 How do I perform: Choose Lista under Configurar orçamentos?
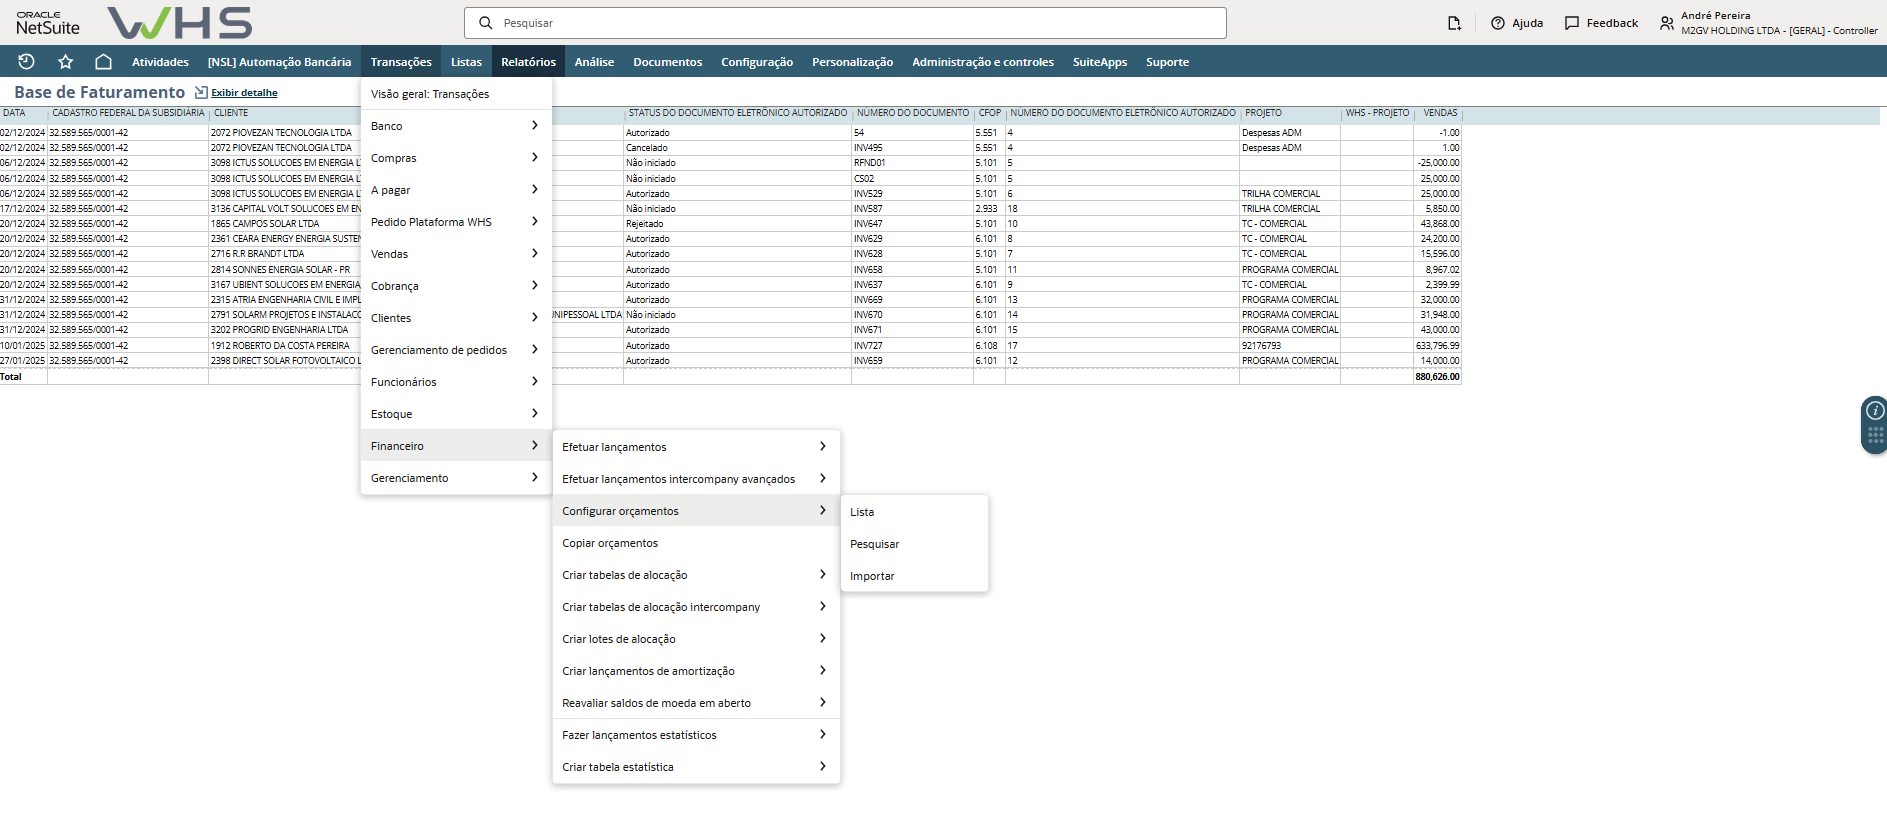point(862,512)
